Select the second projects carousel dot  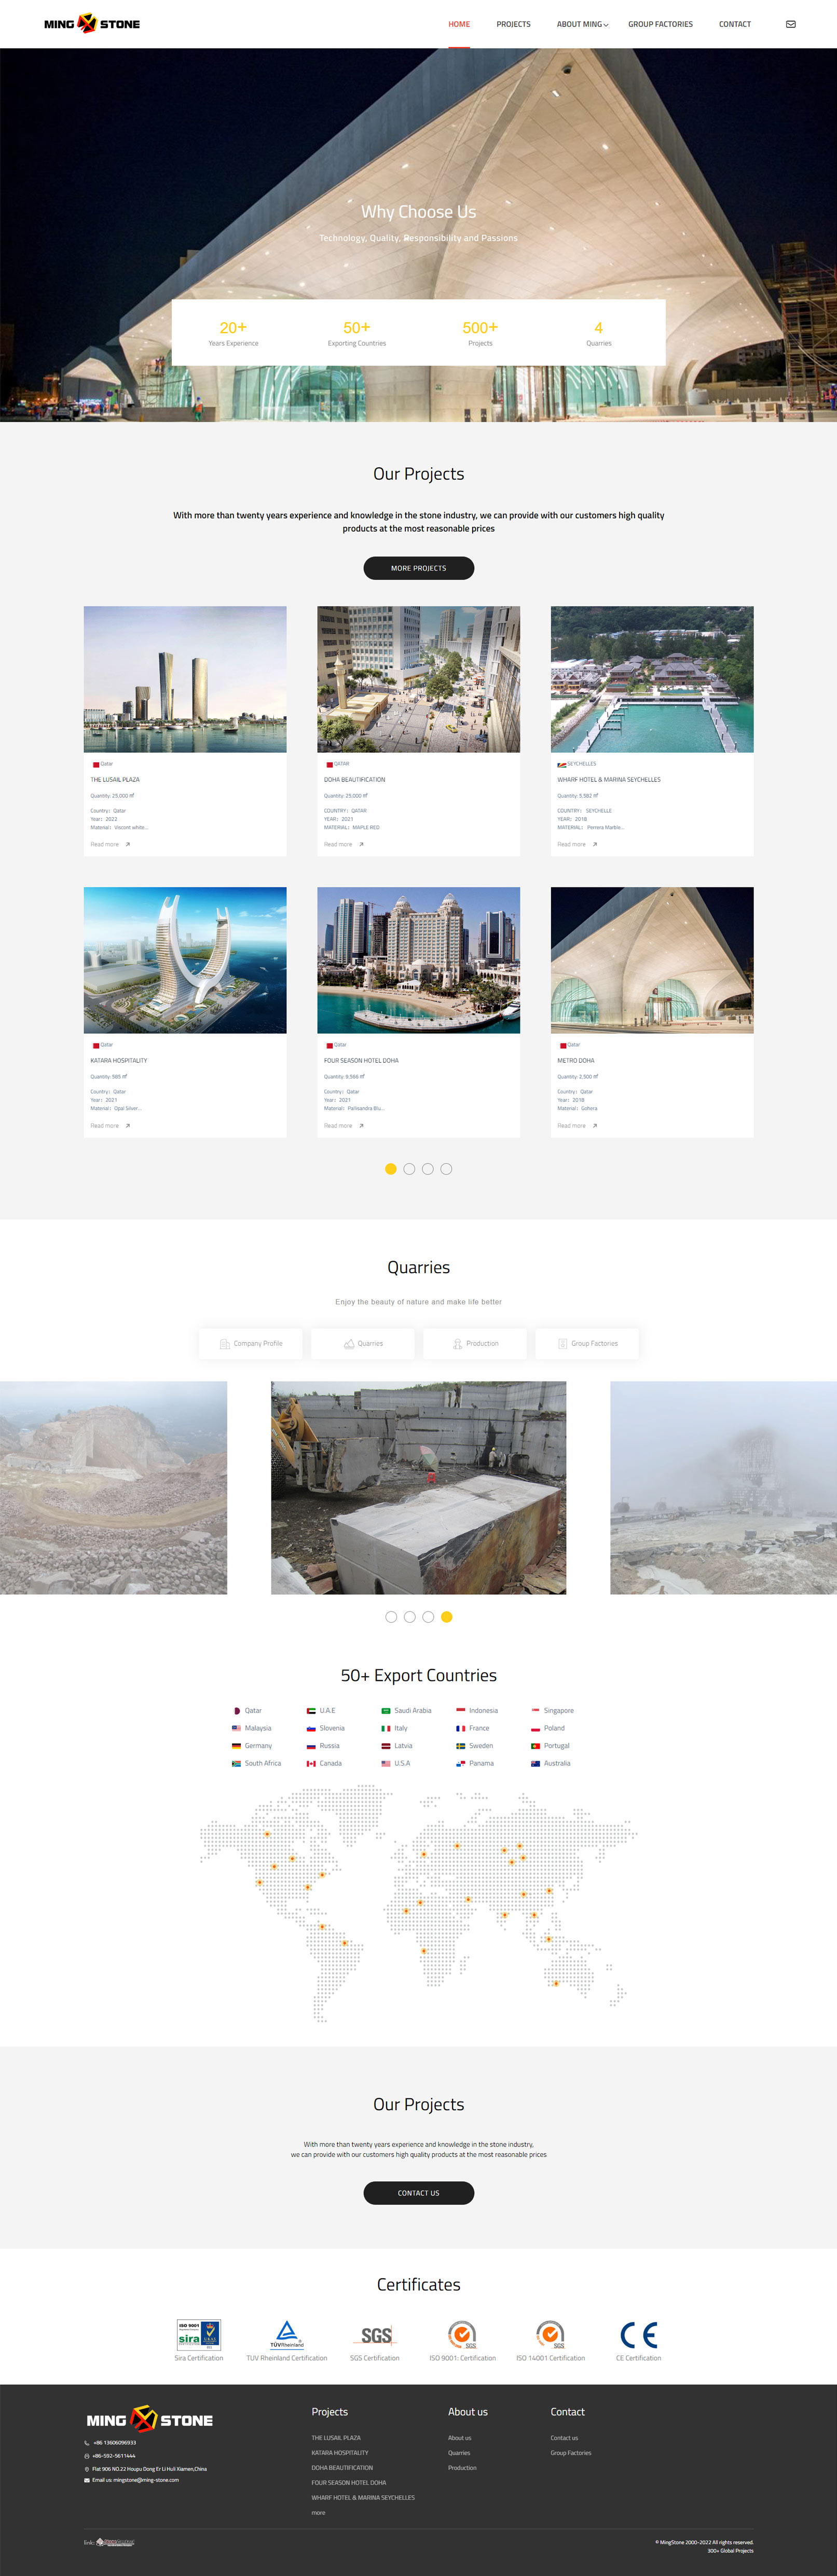point(409,1169)
